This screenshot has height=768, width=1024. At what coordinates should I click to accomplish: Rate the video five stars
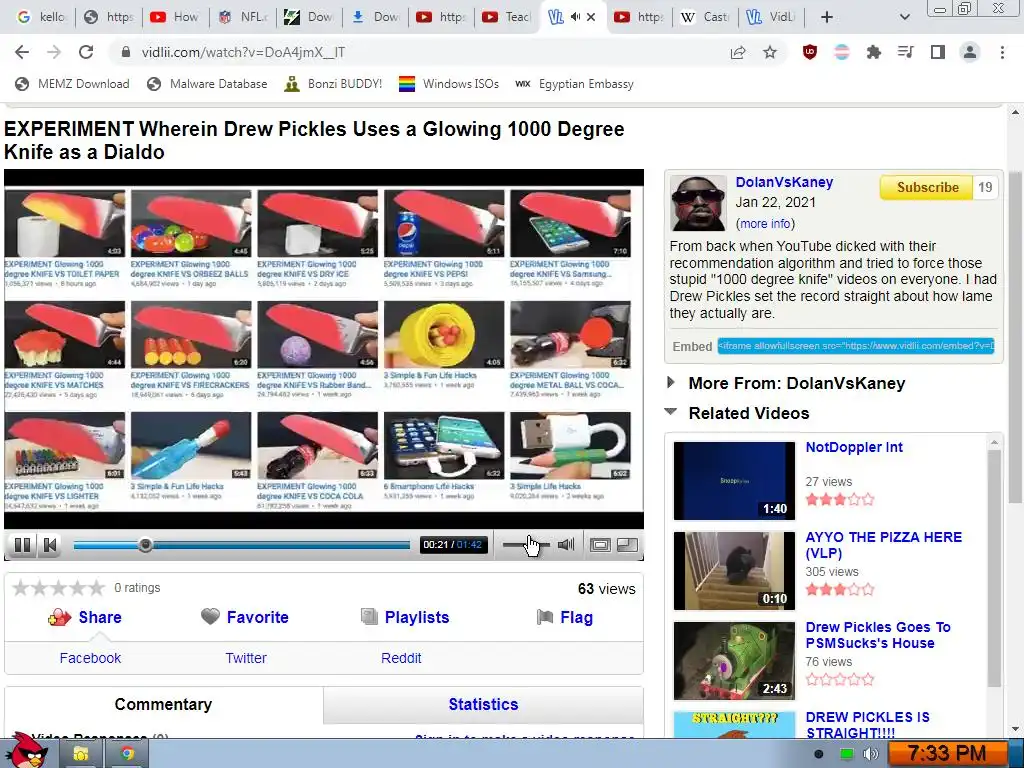96,588
